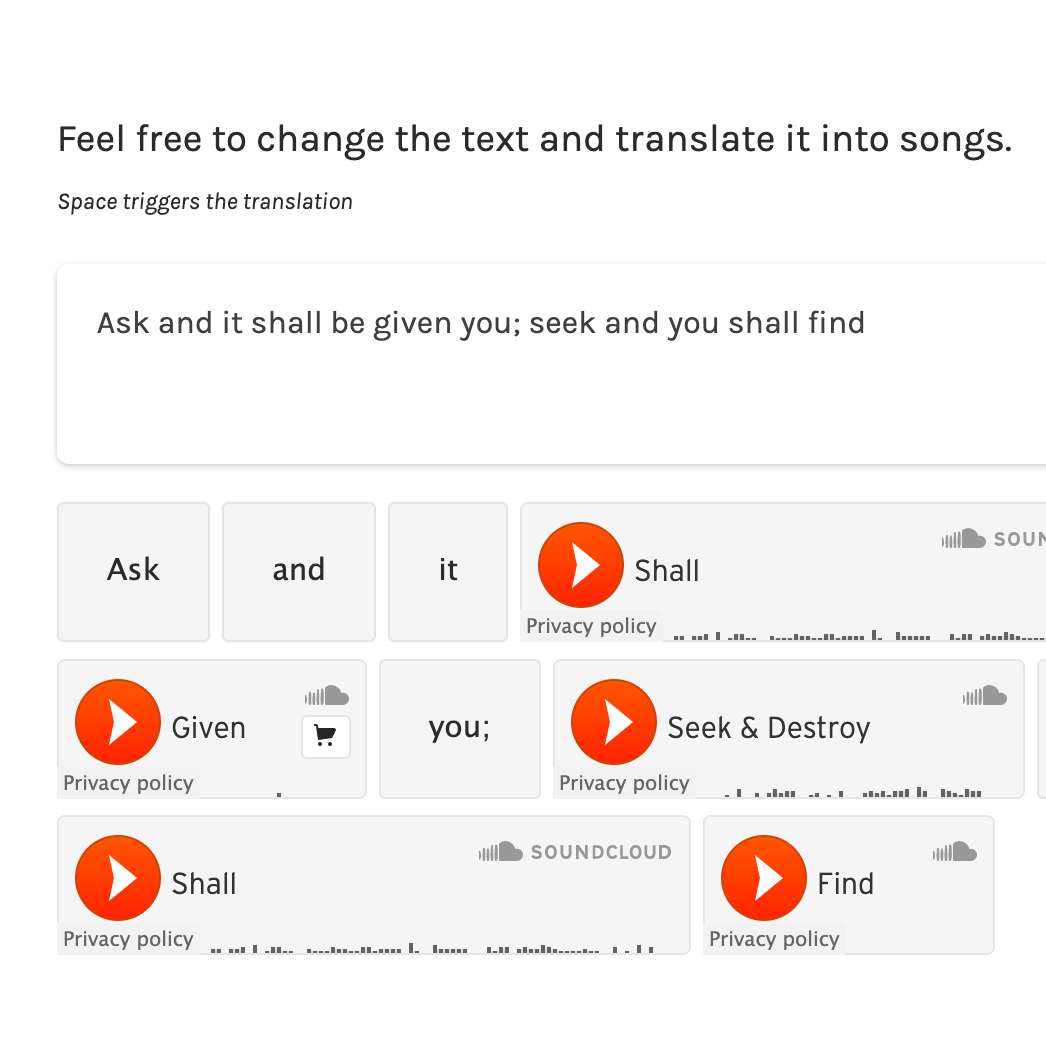Play the Find track
Viewport: 1046px width, 1046px height.
point(764,878)
